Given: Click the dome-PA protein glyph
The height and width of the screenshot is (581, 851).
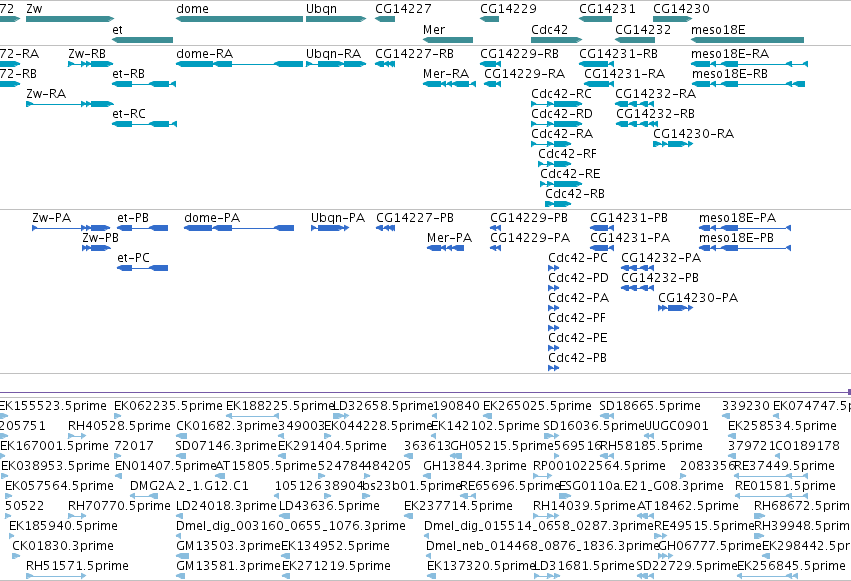Looking at the screenshot, I should 239,228.
